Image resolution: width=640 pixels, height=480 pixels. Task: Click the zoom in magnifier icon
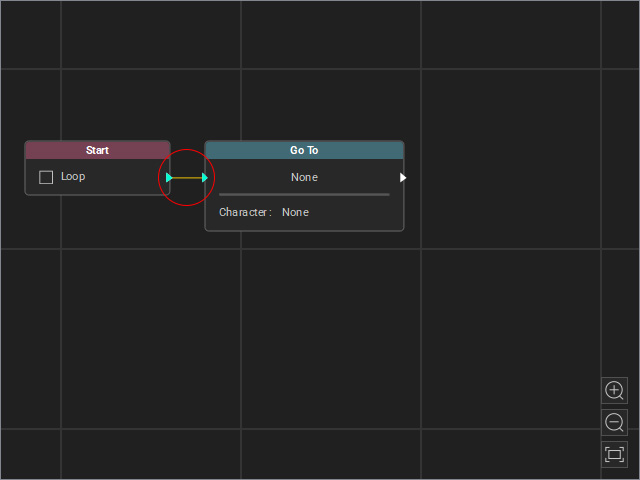pos(614,390)
